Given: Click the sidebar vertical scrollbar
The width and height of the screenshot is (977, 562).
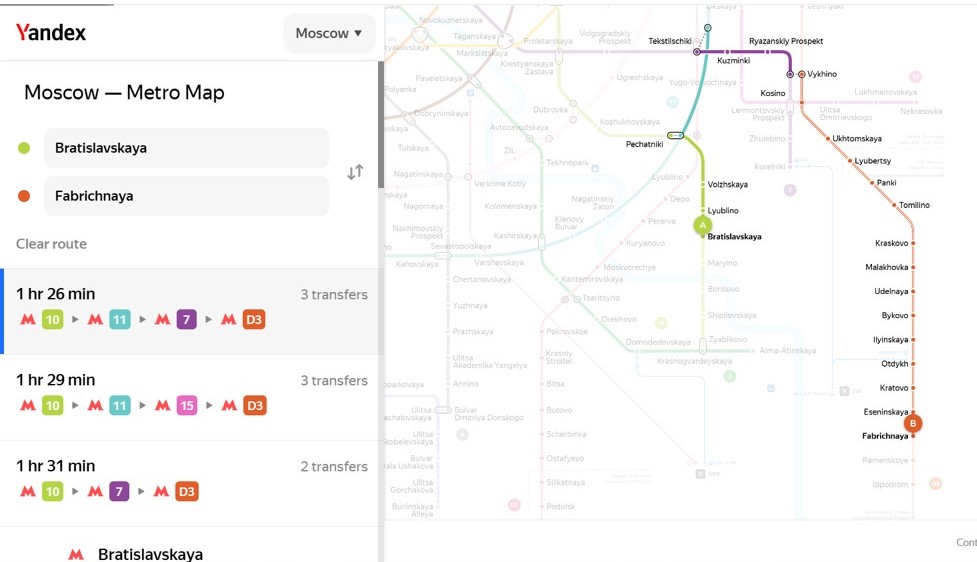Looking at the screenshot, I should click(381, 125).
